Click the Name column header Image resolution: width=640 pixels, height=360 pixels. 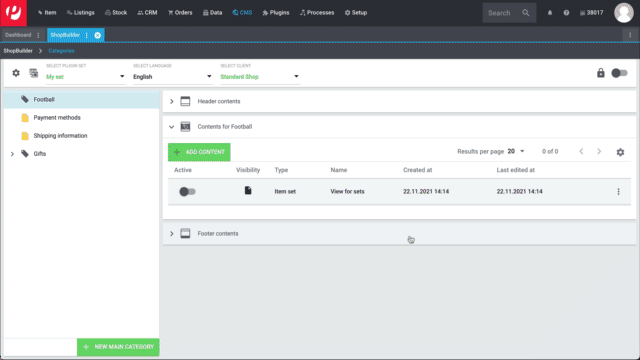[339, 170]
